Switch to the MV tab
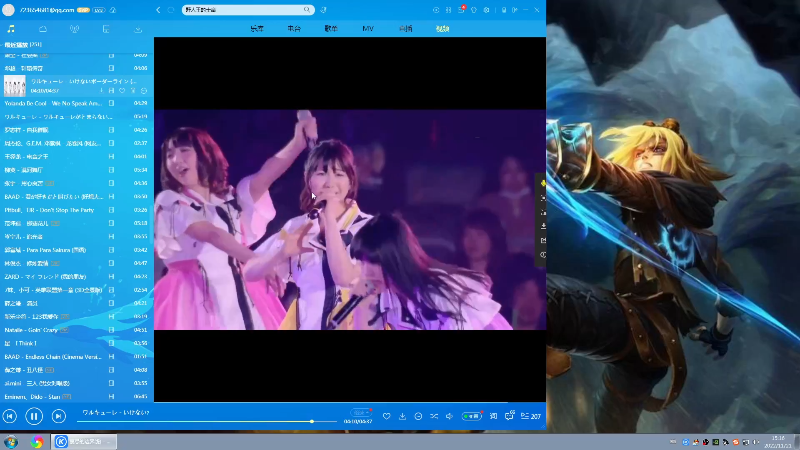 click(368, 29)
